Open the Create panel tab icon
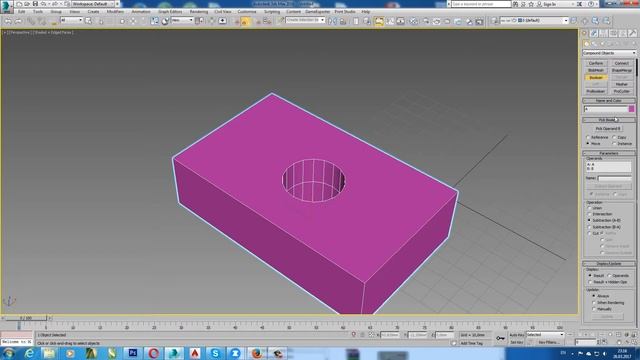The image size is (640, 360). [x=584, y=33]
